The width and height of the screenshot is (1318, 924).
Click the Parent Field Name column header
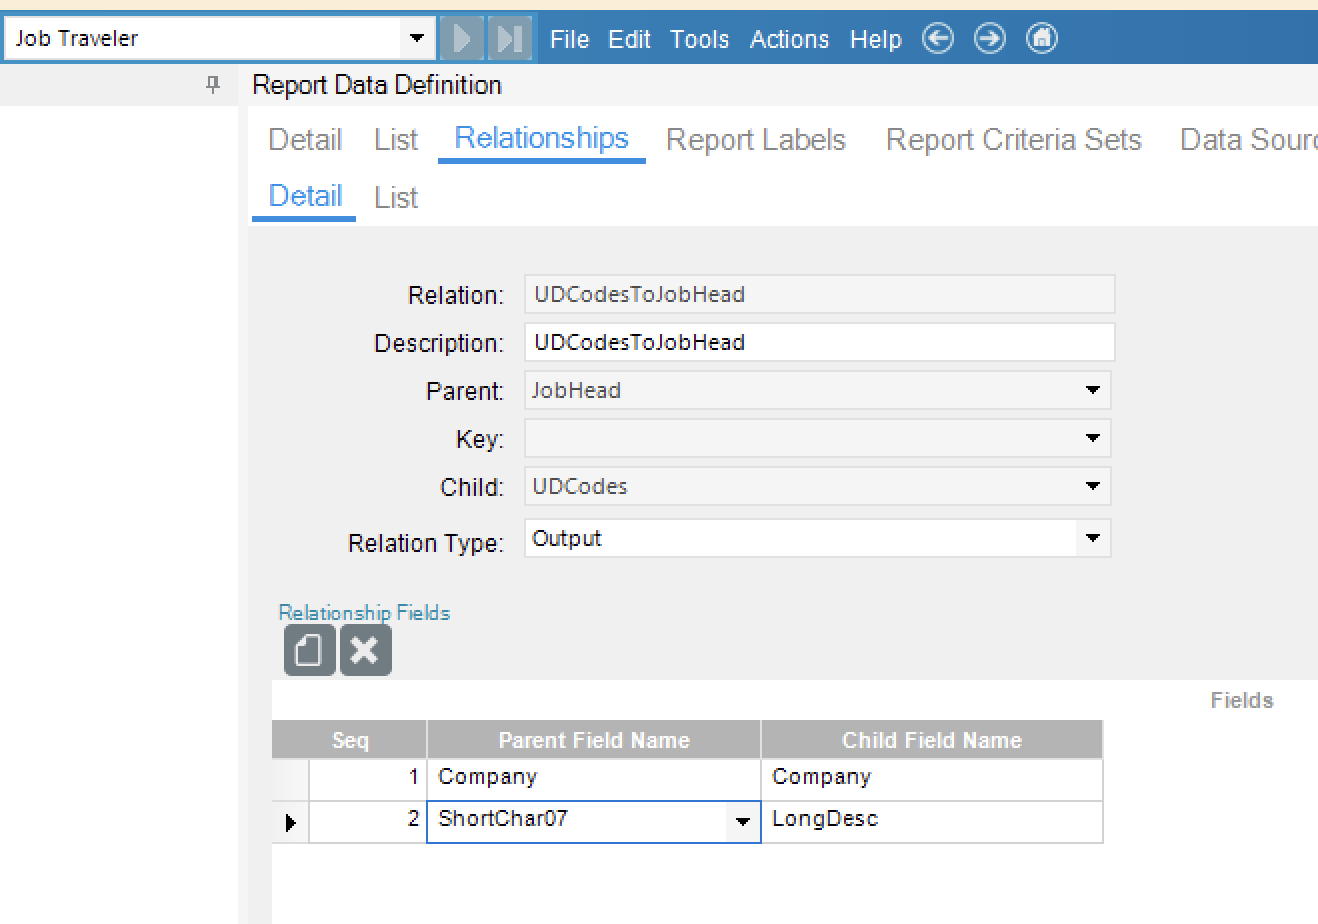[x=593, y=740]
